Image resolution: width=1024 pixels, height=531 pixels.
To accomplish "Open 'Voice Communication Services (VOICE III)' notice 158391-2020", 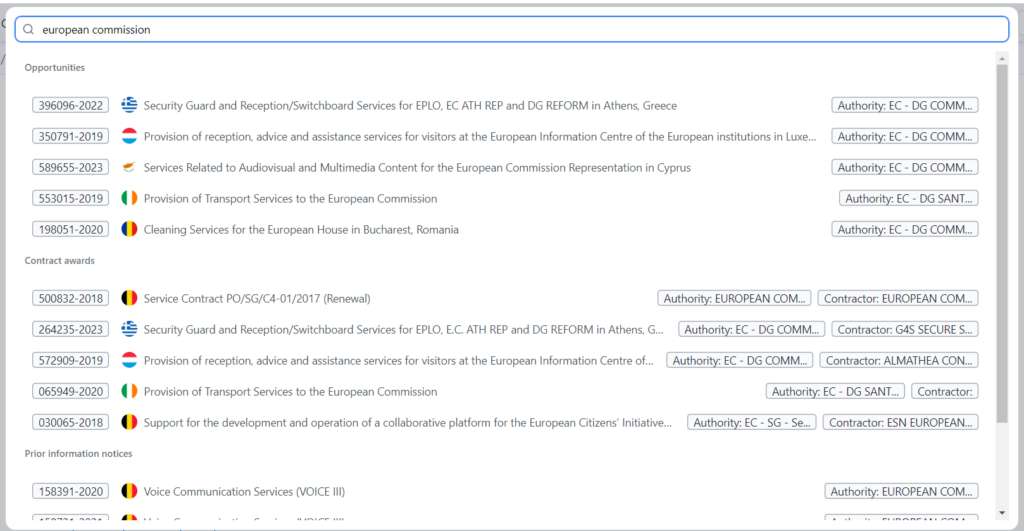I will 244,491.
